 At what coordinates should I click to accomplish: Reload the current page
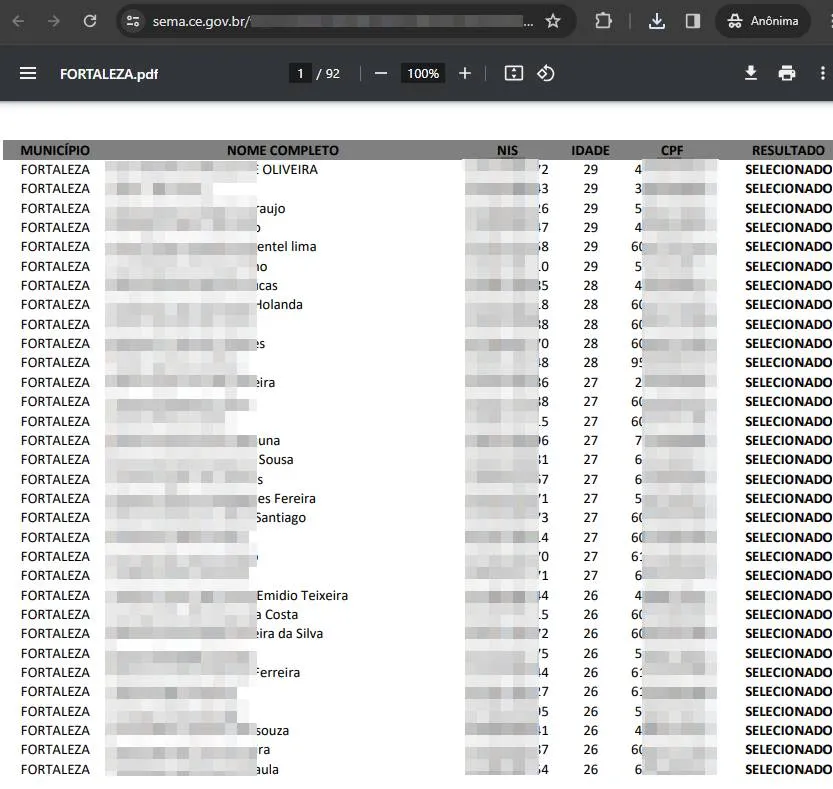point(90,21)
